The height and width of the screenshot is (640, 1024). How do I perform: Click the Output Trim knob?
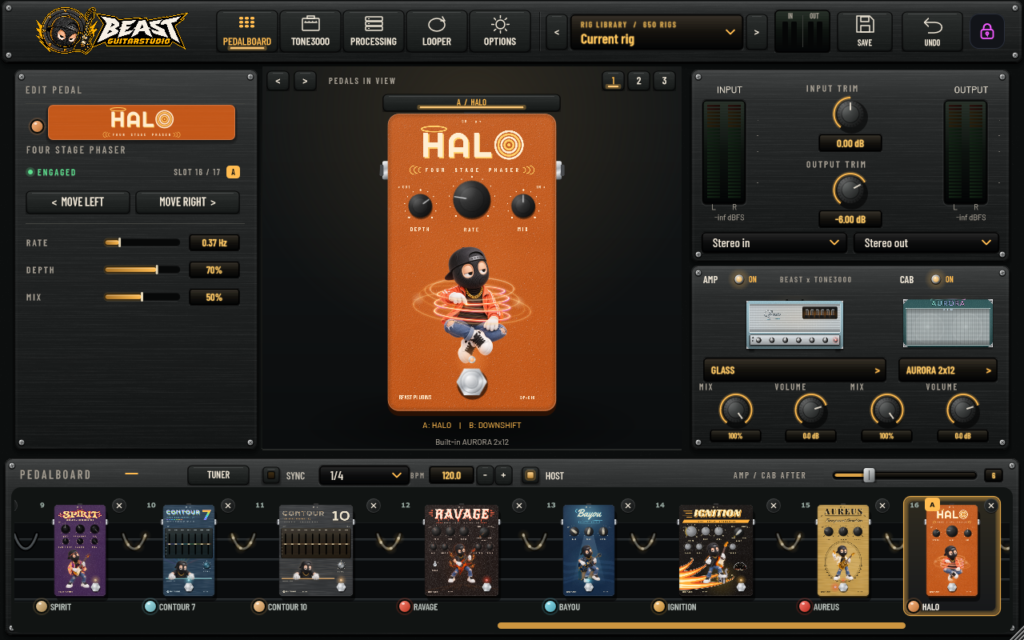point(850,190)
